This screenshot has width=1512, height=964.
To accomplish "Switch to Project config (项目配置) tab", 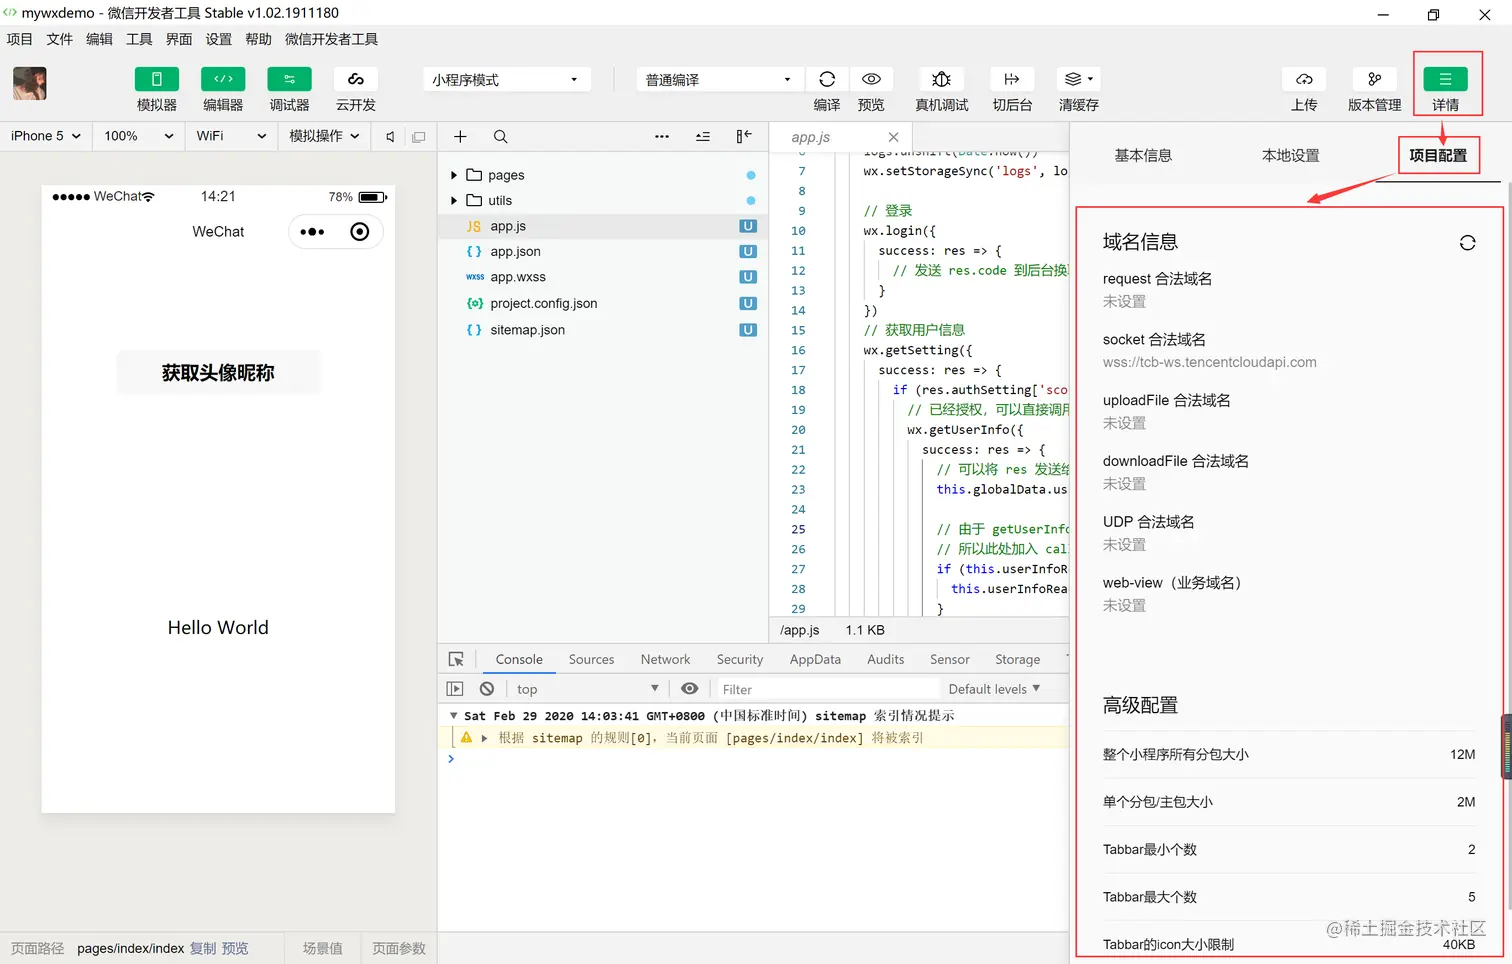I will [x=1438, y=156].
